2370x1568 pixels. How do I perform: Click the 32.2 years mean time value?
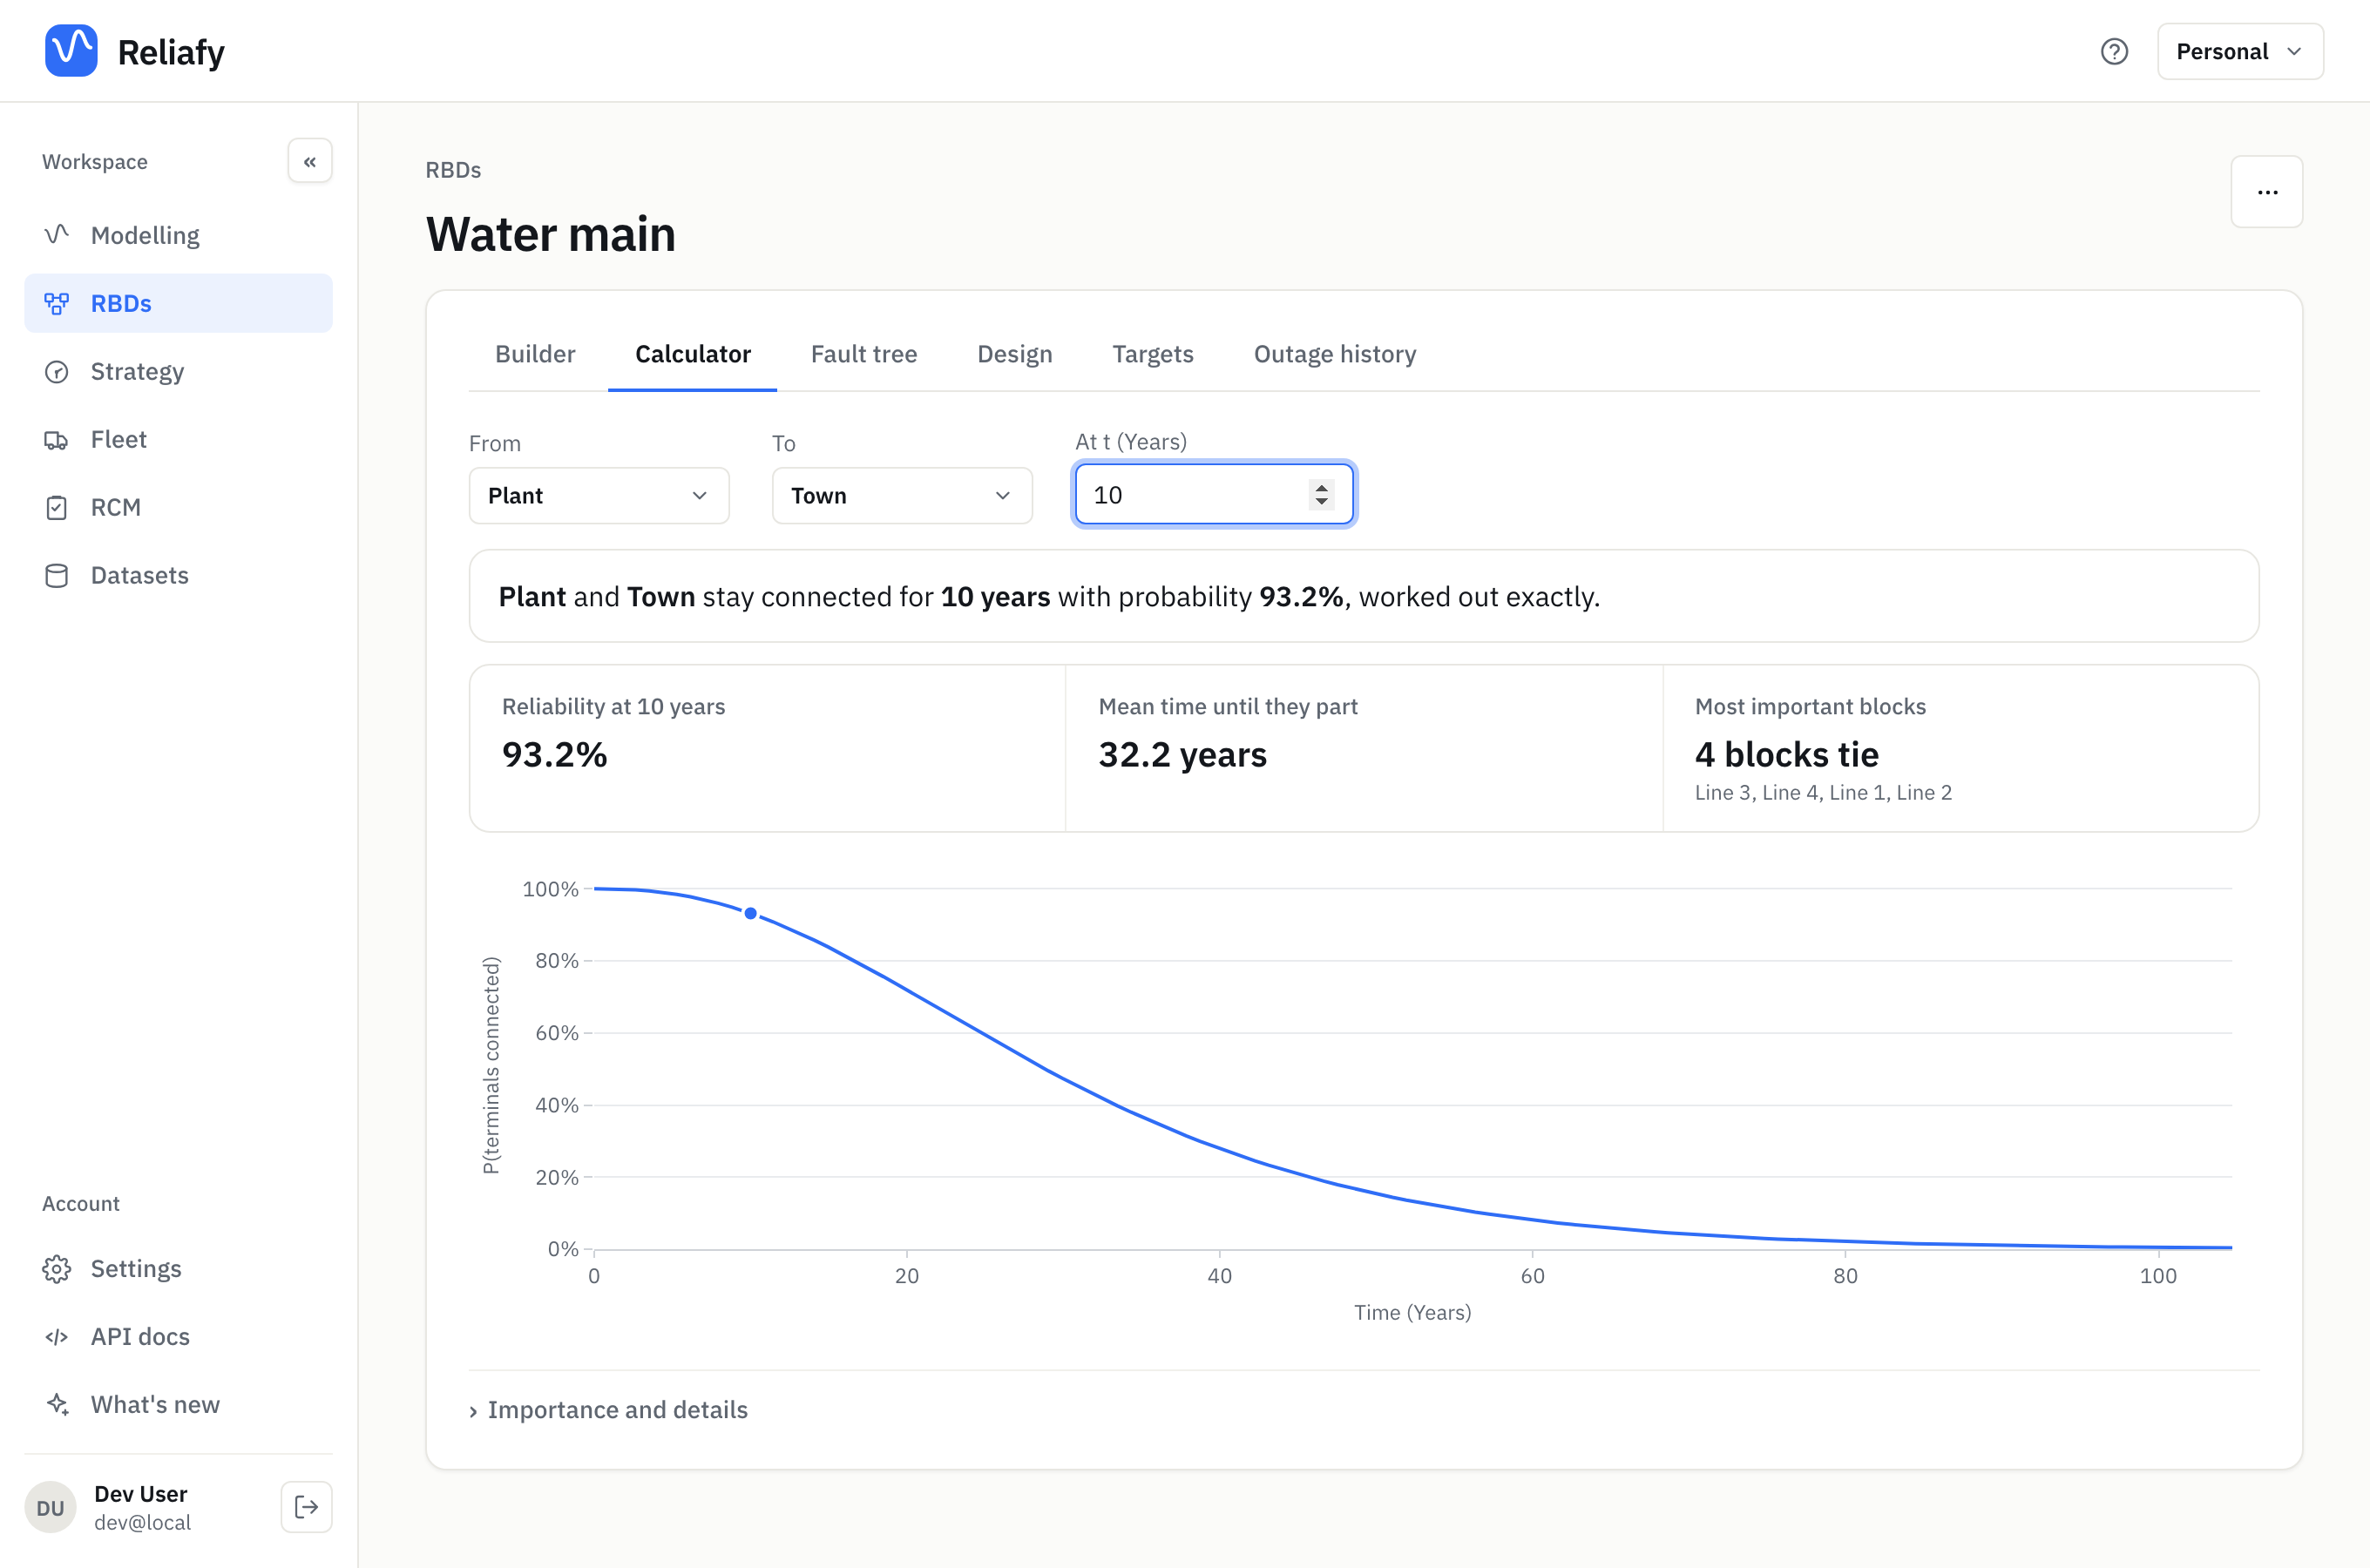[x=1182, y=755]
